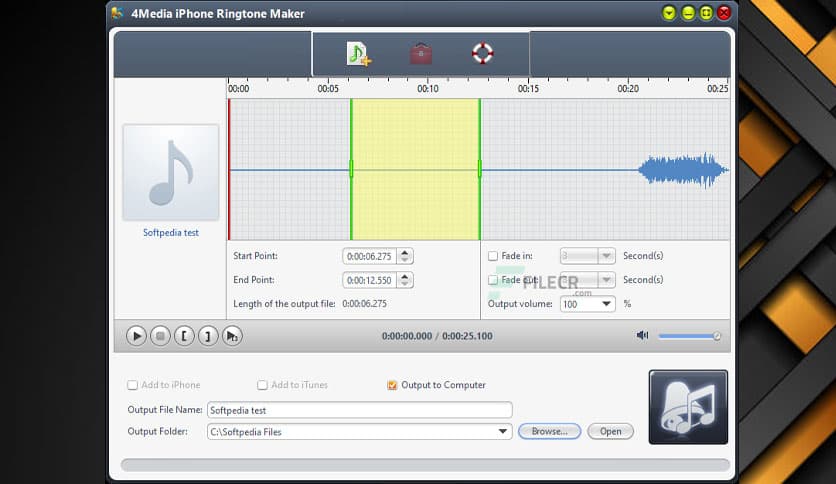
Task: Open the lifebuoy Help icon
Action: pos(483,53)
